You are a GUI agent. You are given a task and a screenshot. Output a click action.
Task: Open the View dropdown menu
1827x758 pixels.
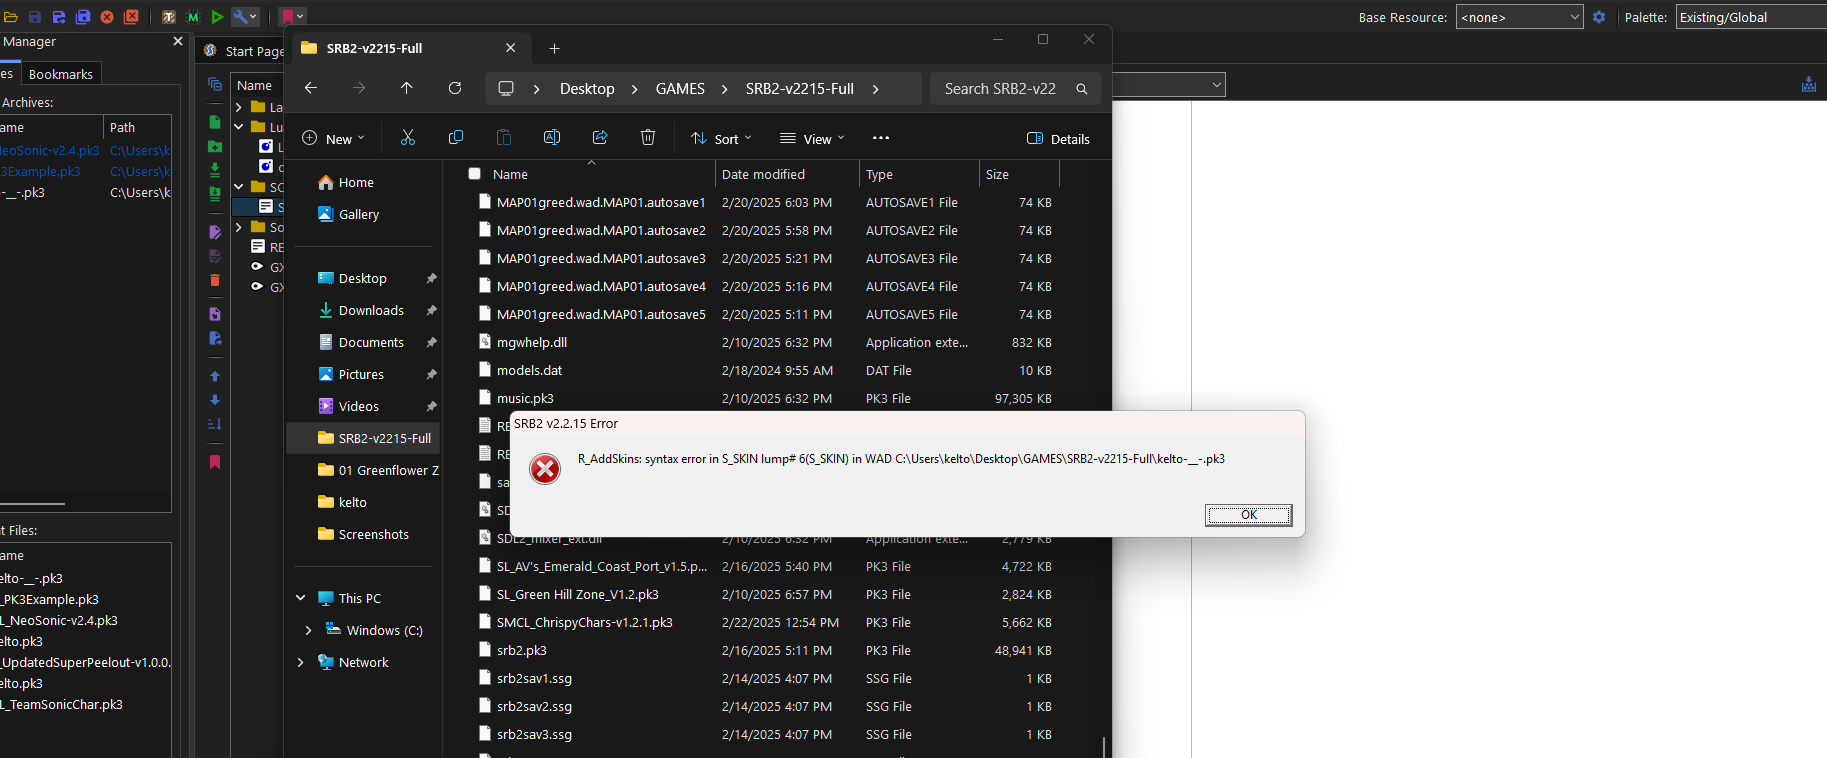click(x=812, y=138)
